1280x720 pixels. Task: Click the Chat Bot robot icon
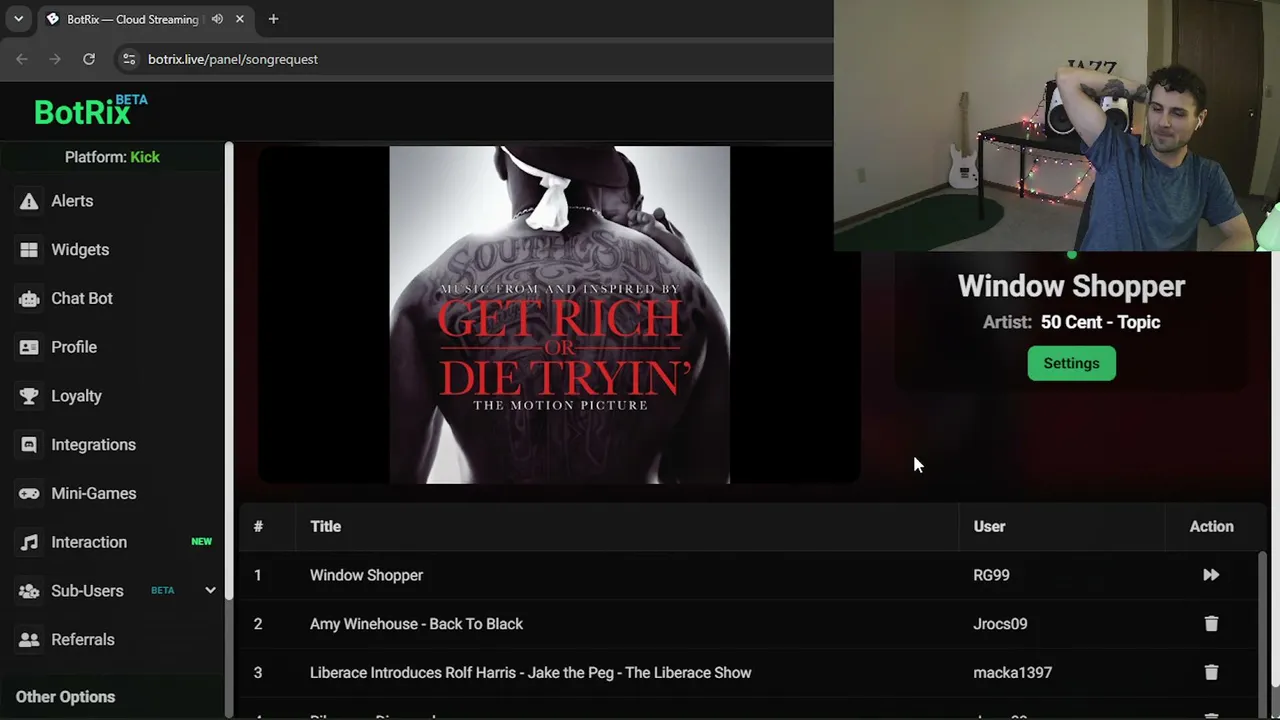click(x=29, y=298)
